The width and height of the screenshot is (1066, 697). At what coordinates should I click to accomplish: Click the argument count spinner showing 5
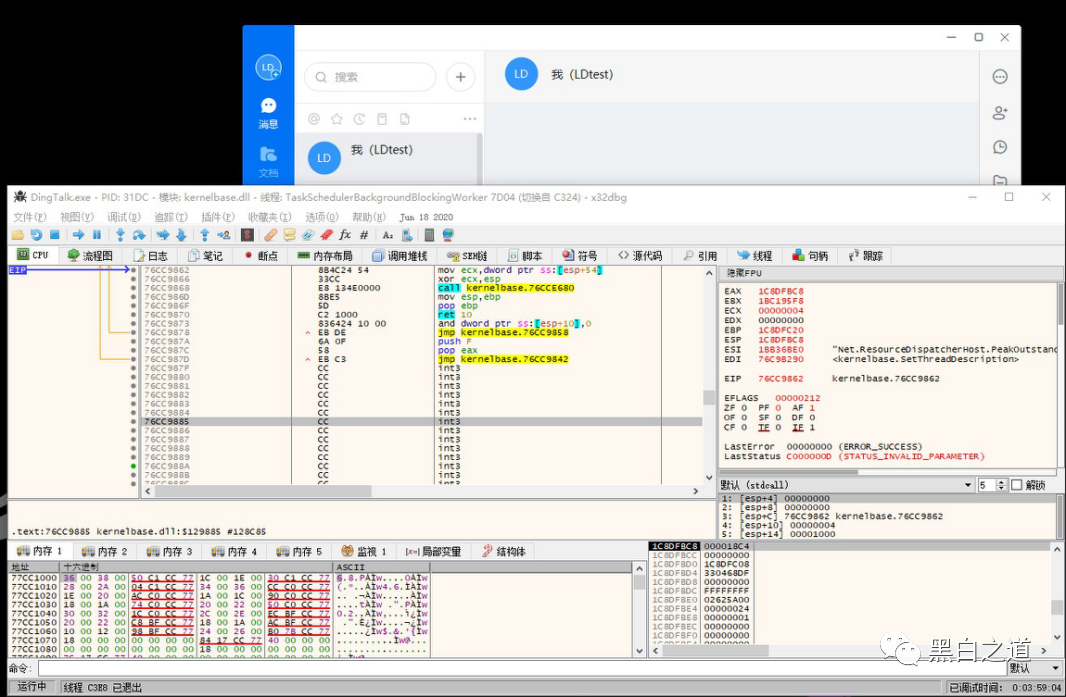[992, 485]
